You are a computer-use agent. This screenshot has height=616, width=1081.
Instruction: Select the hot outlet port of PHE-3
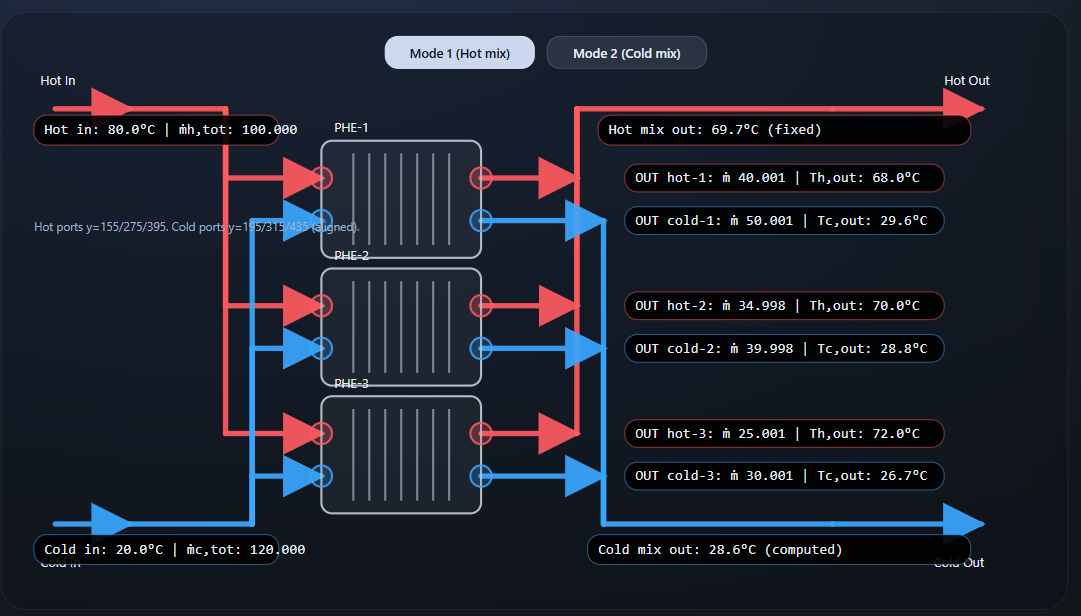[481, 433]
